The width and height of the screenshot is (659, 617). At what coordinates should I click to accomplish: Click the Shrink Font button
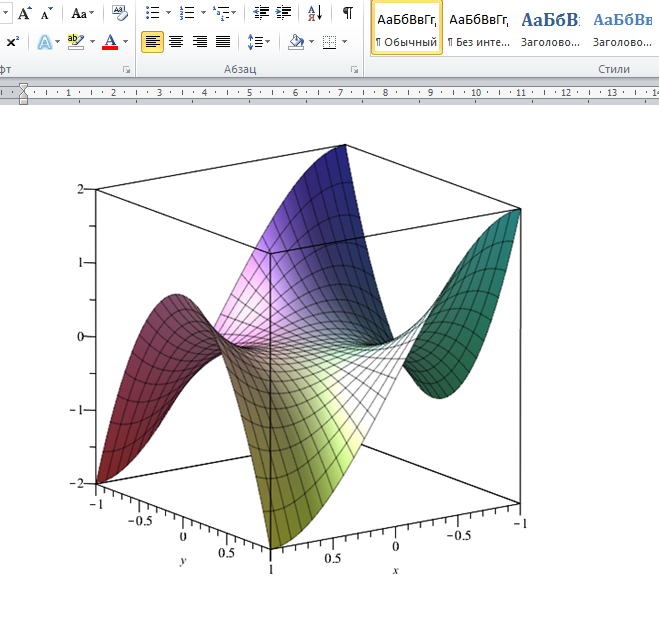click(x=47, y=13)
